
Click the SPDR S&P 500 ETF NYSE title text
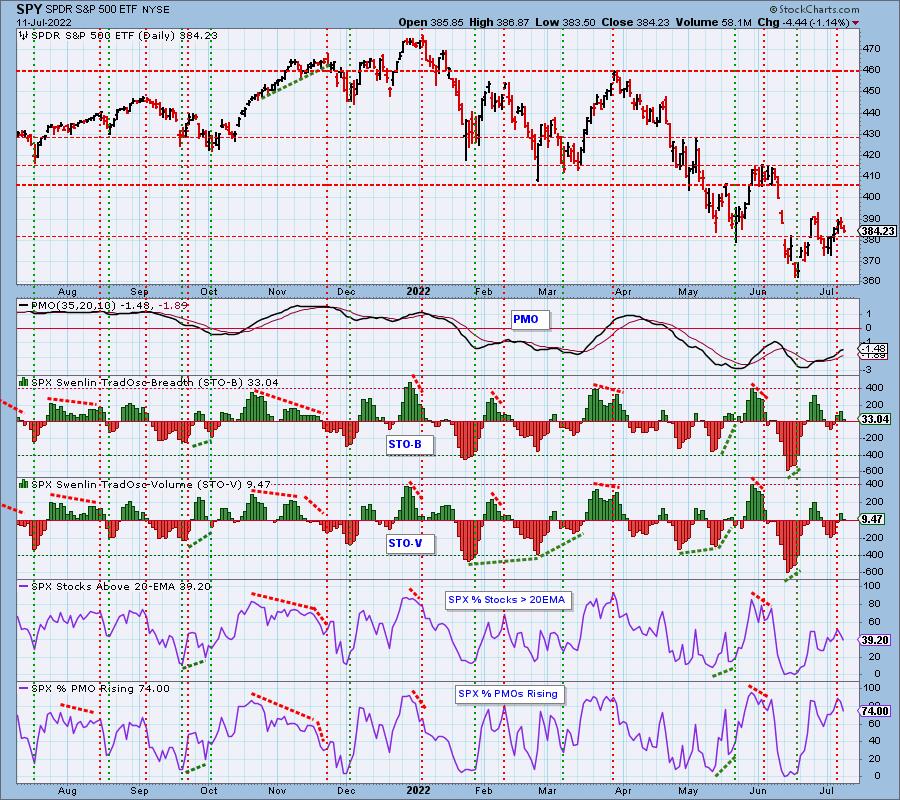click(106, 10)
